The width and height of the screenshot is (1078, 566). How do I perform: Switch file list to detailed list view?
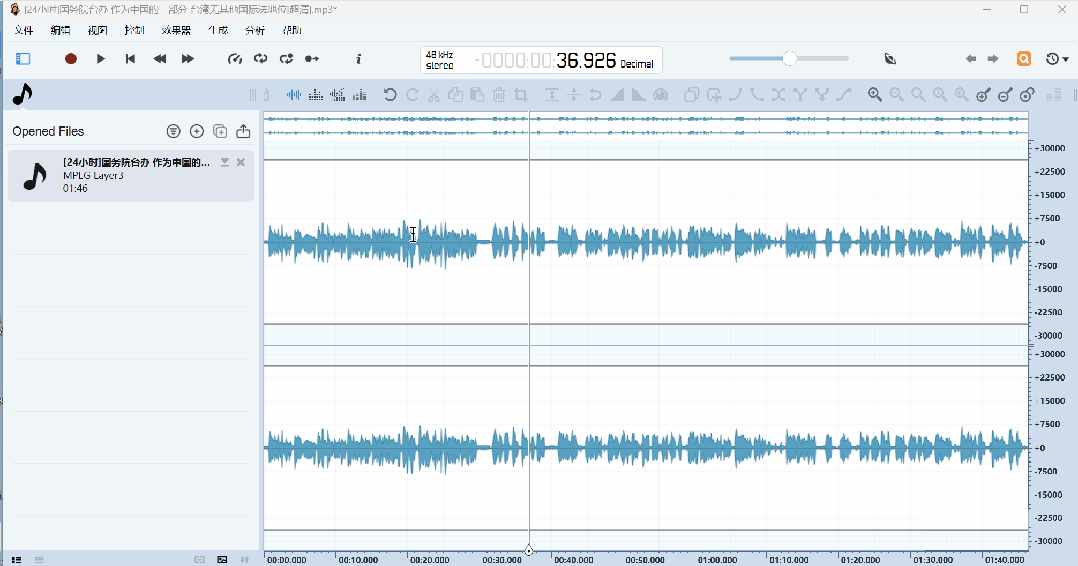[16, 560]
